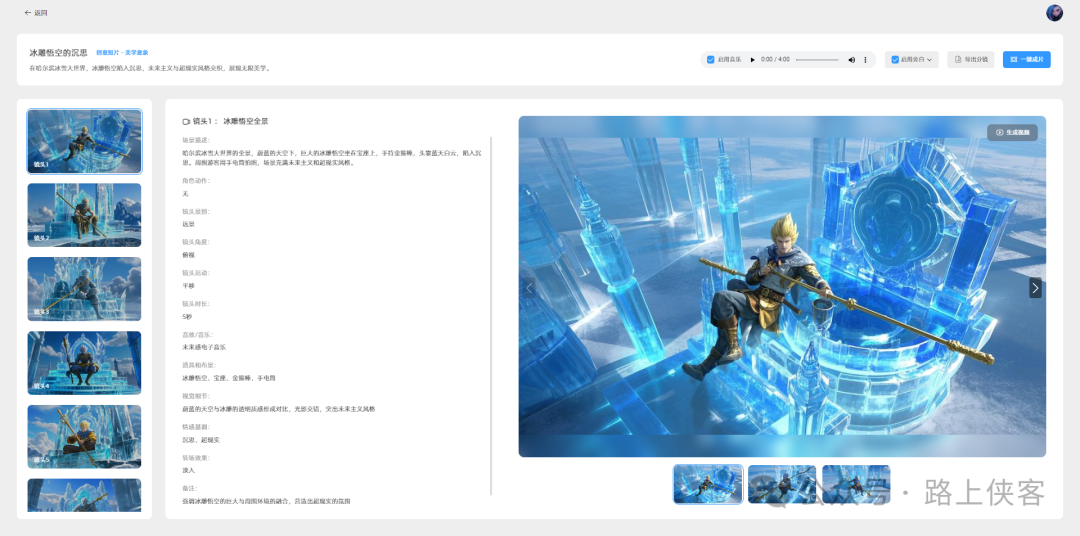Toggle the 启用音乐 checkbox
This screenshot has width=1080, height=536.
[x=711, y=60]
